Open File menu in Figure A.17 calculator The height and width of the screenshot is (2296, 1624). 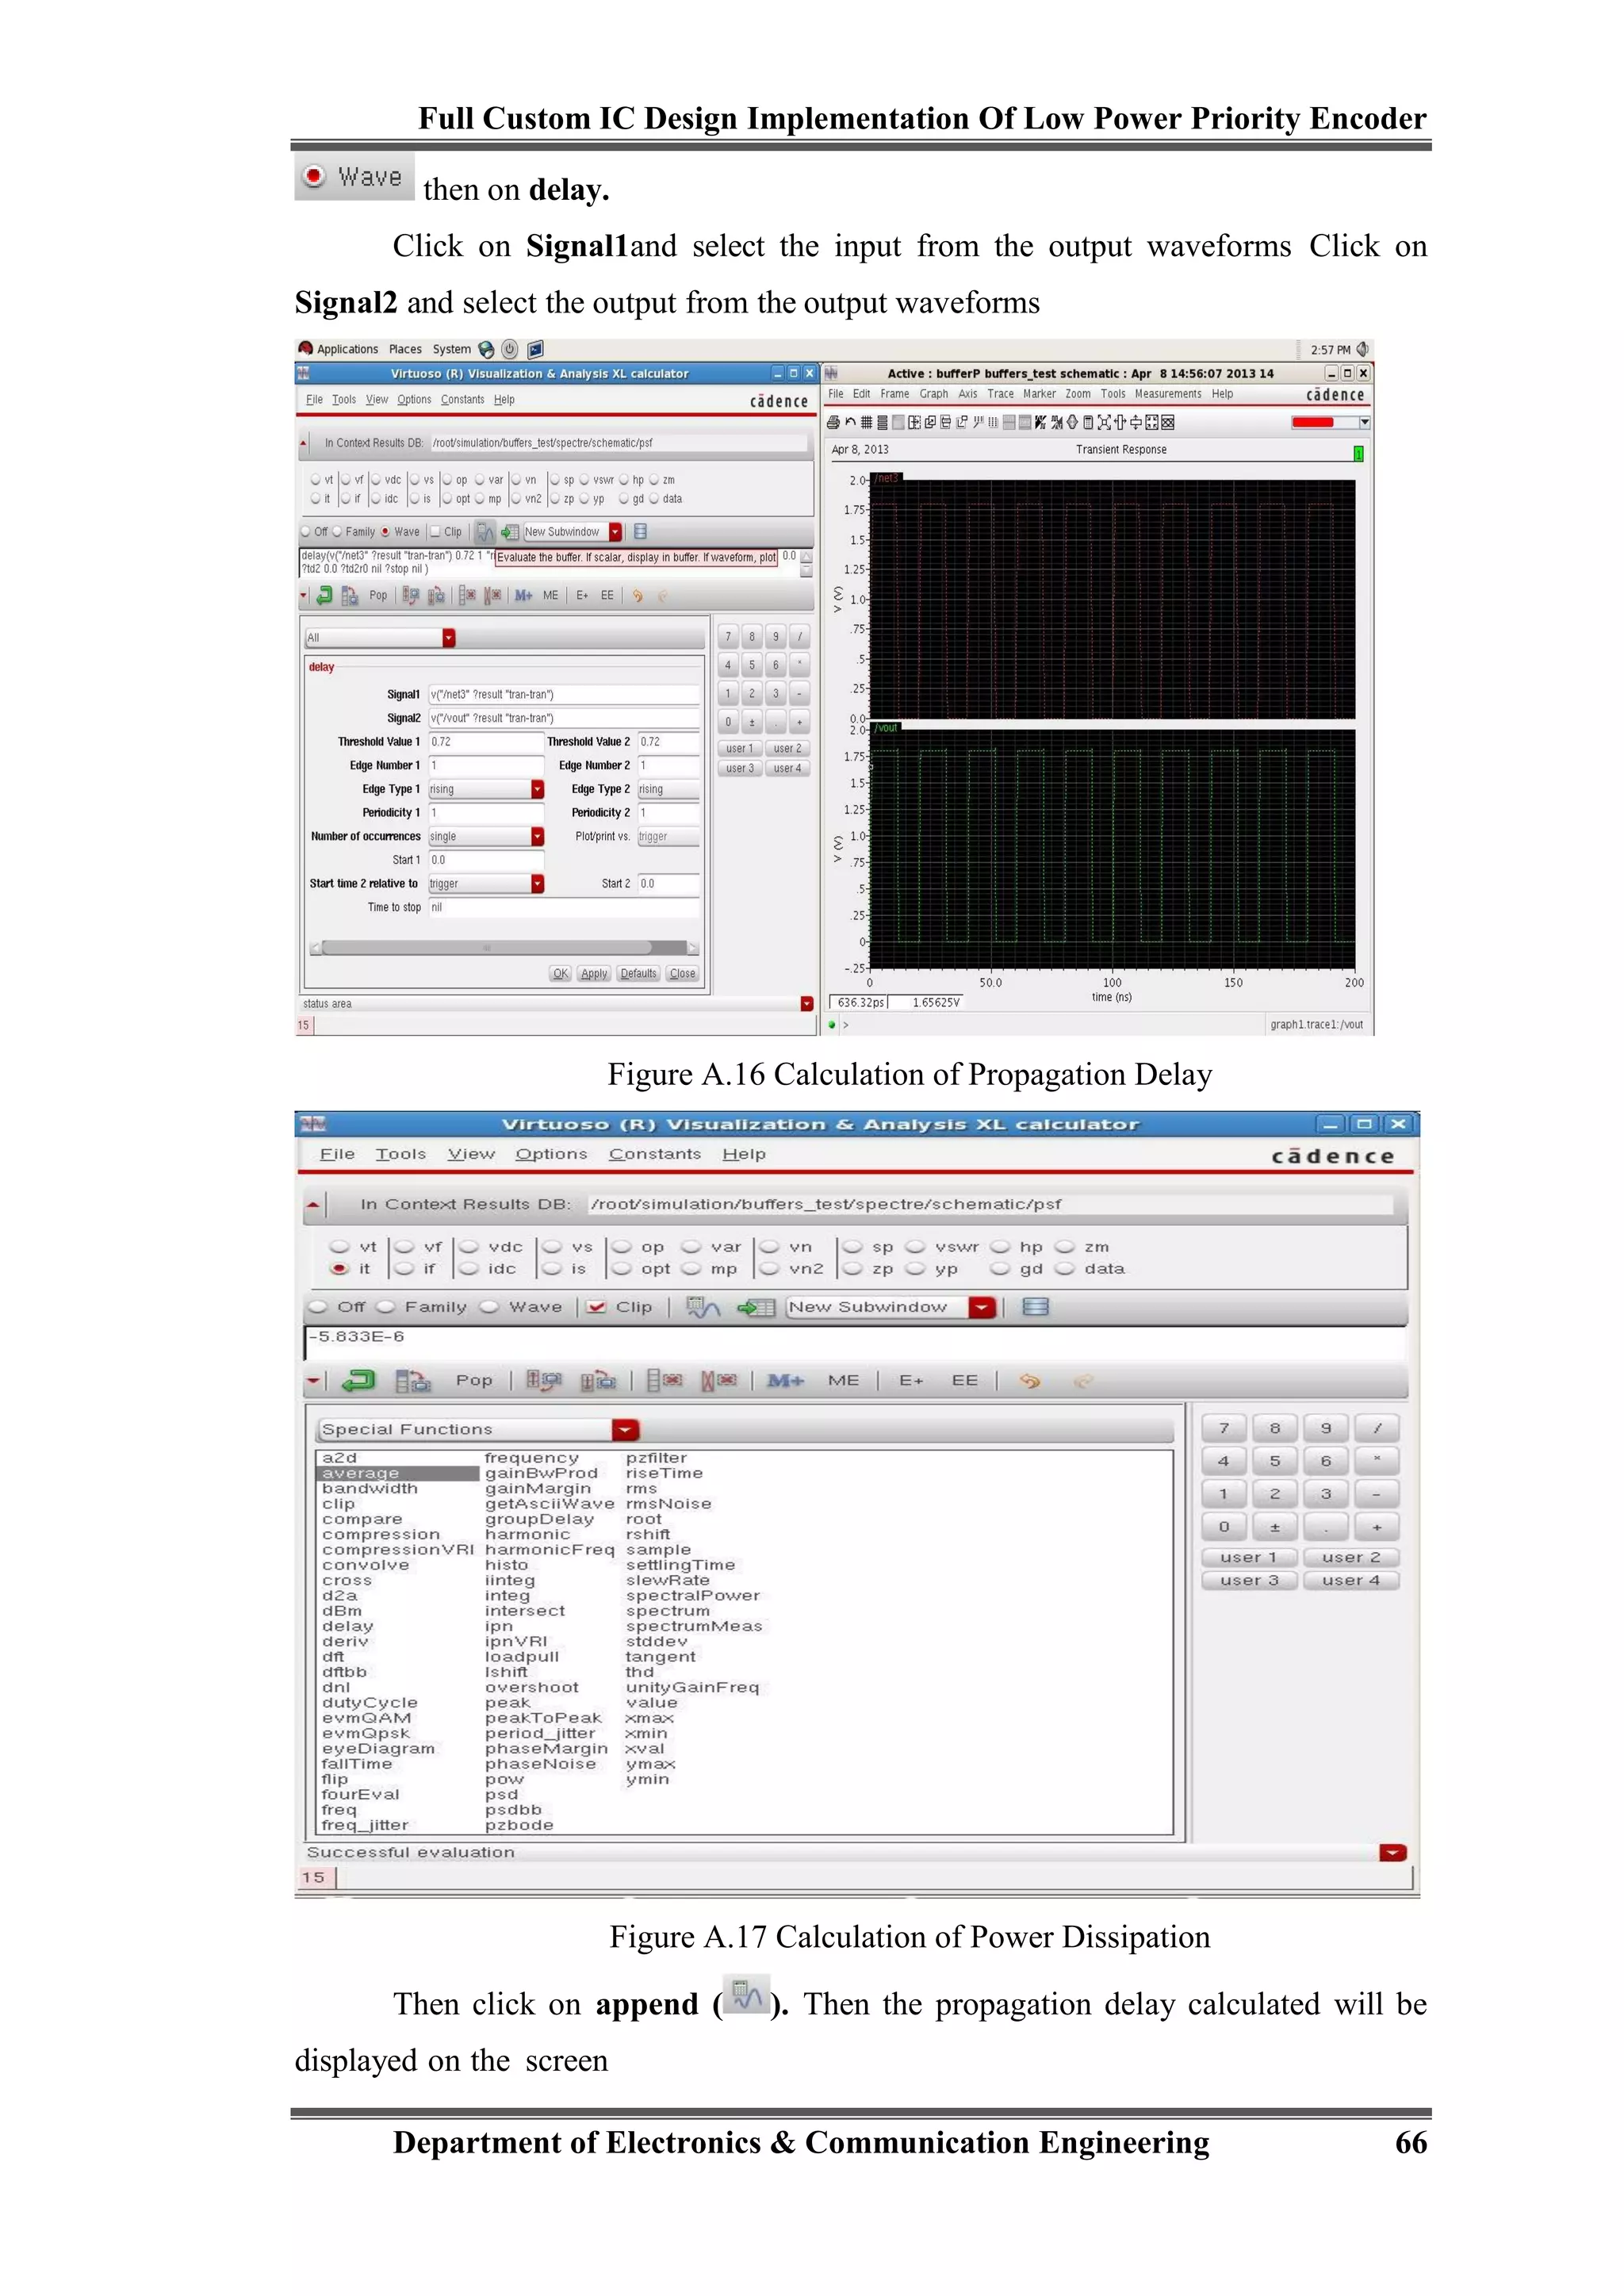pyautogui.click(x=337, y=1154)
